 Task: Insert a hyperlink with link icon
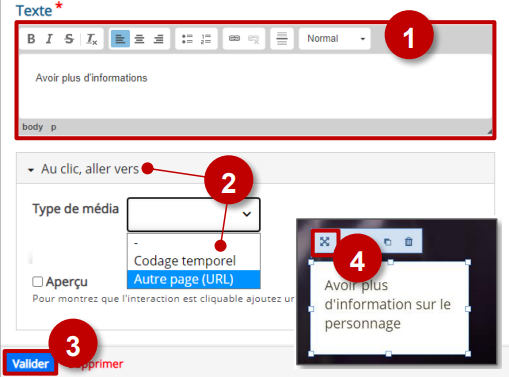[234, 39]
